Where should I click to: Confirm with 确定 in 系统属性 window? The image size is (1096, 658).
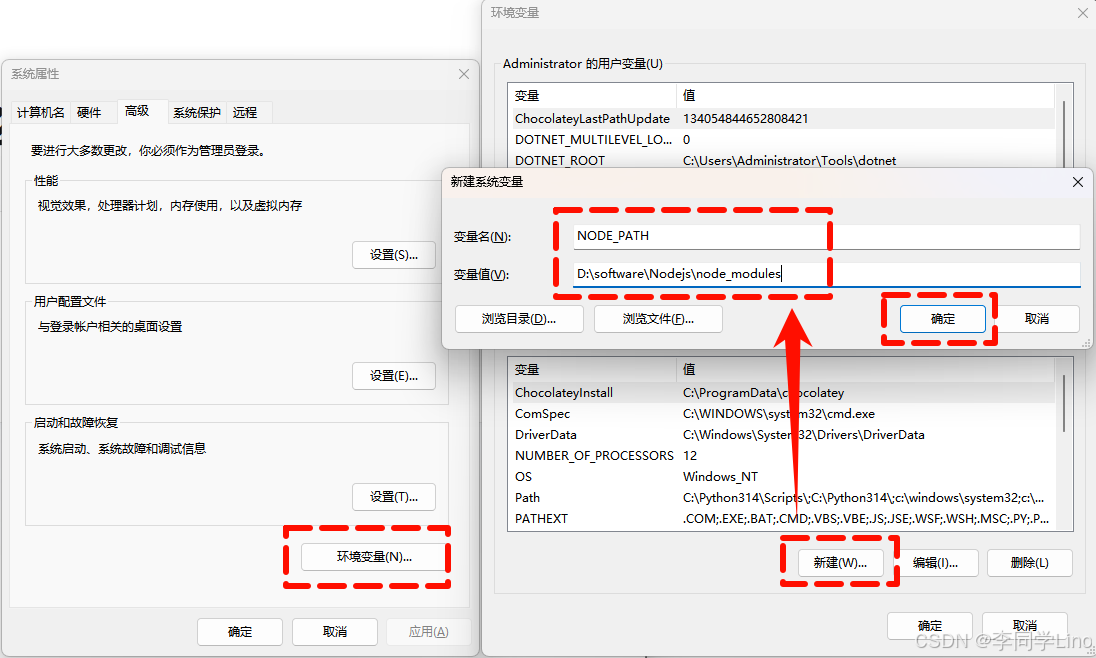(x=240, y=632)
